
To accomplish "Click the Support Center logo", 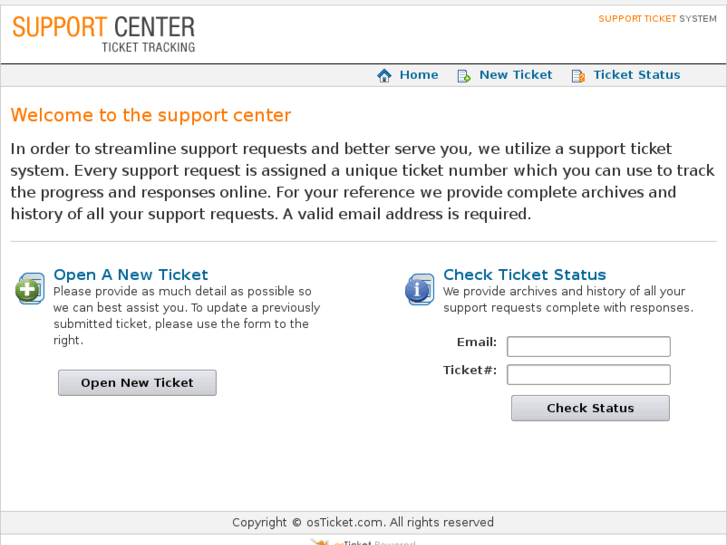I will tap(104, 33).
